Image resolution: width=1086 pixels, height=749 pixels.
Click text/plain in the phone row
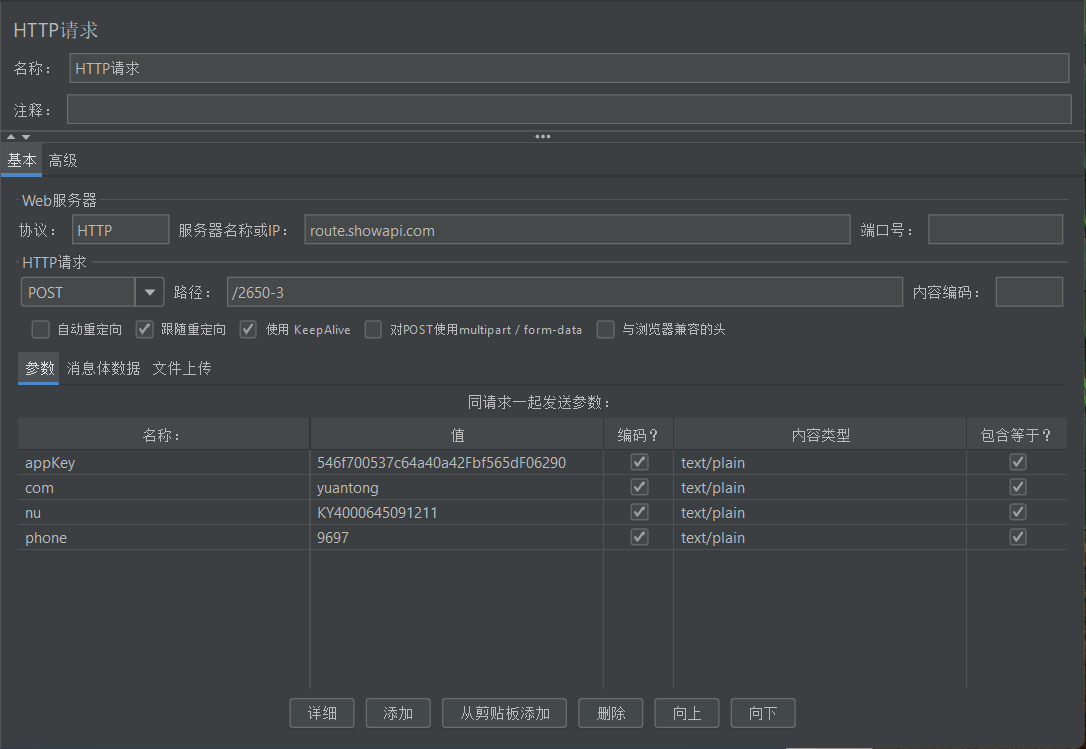(x=713, y=538)
